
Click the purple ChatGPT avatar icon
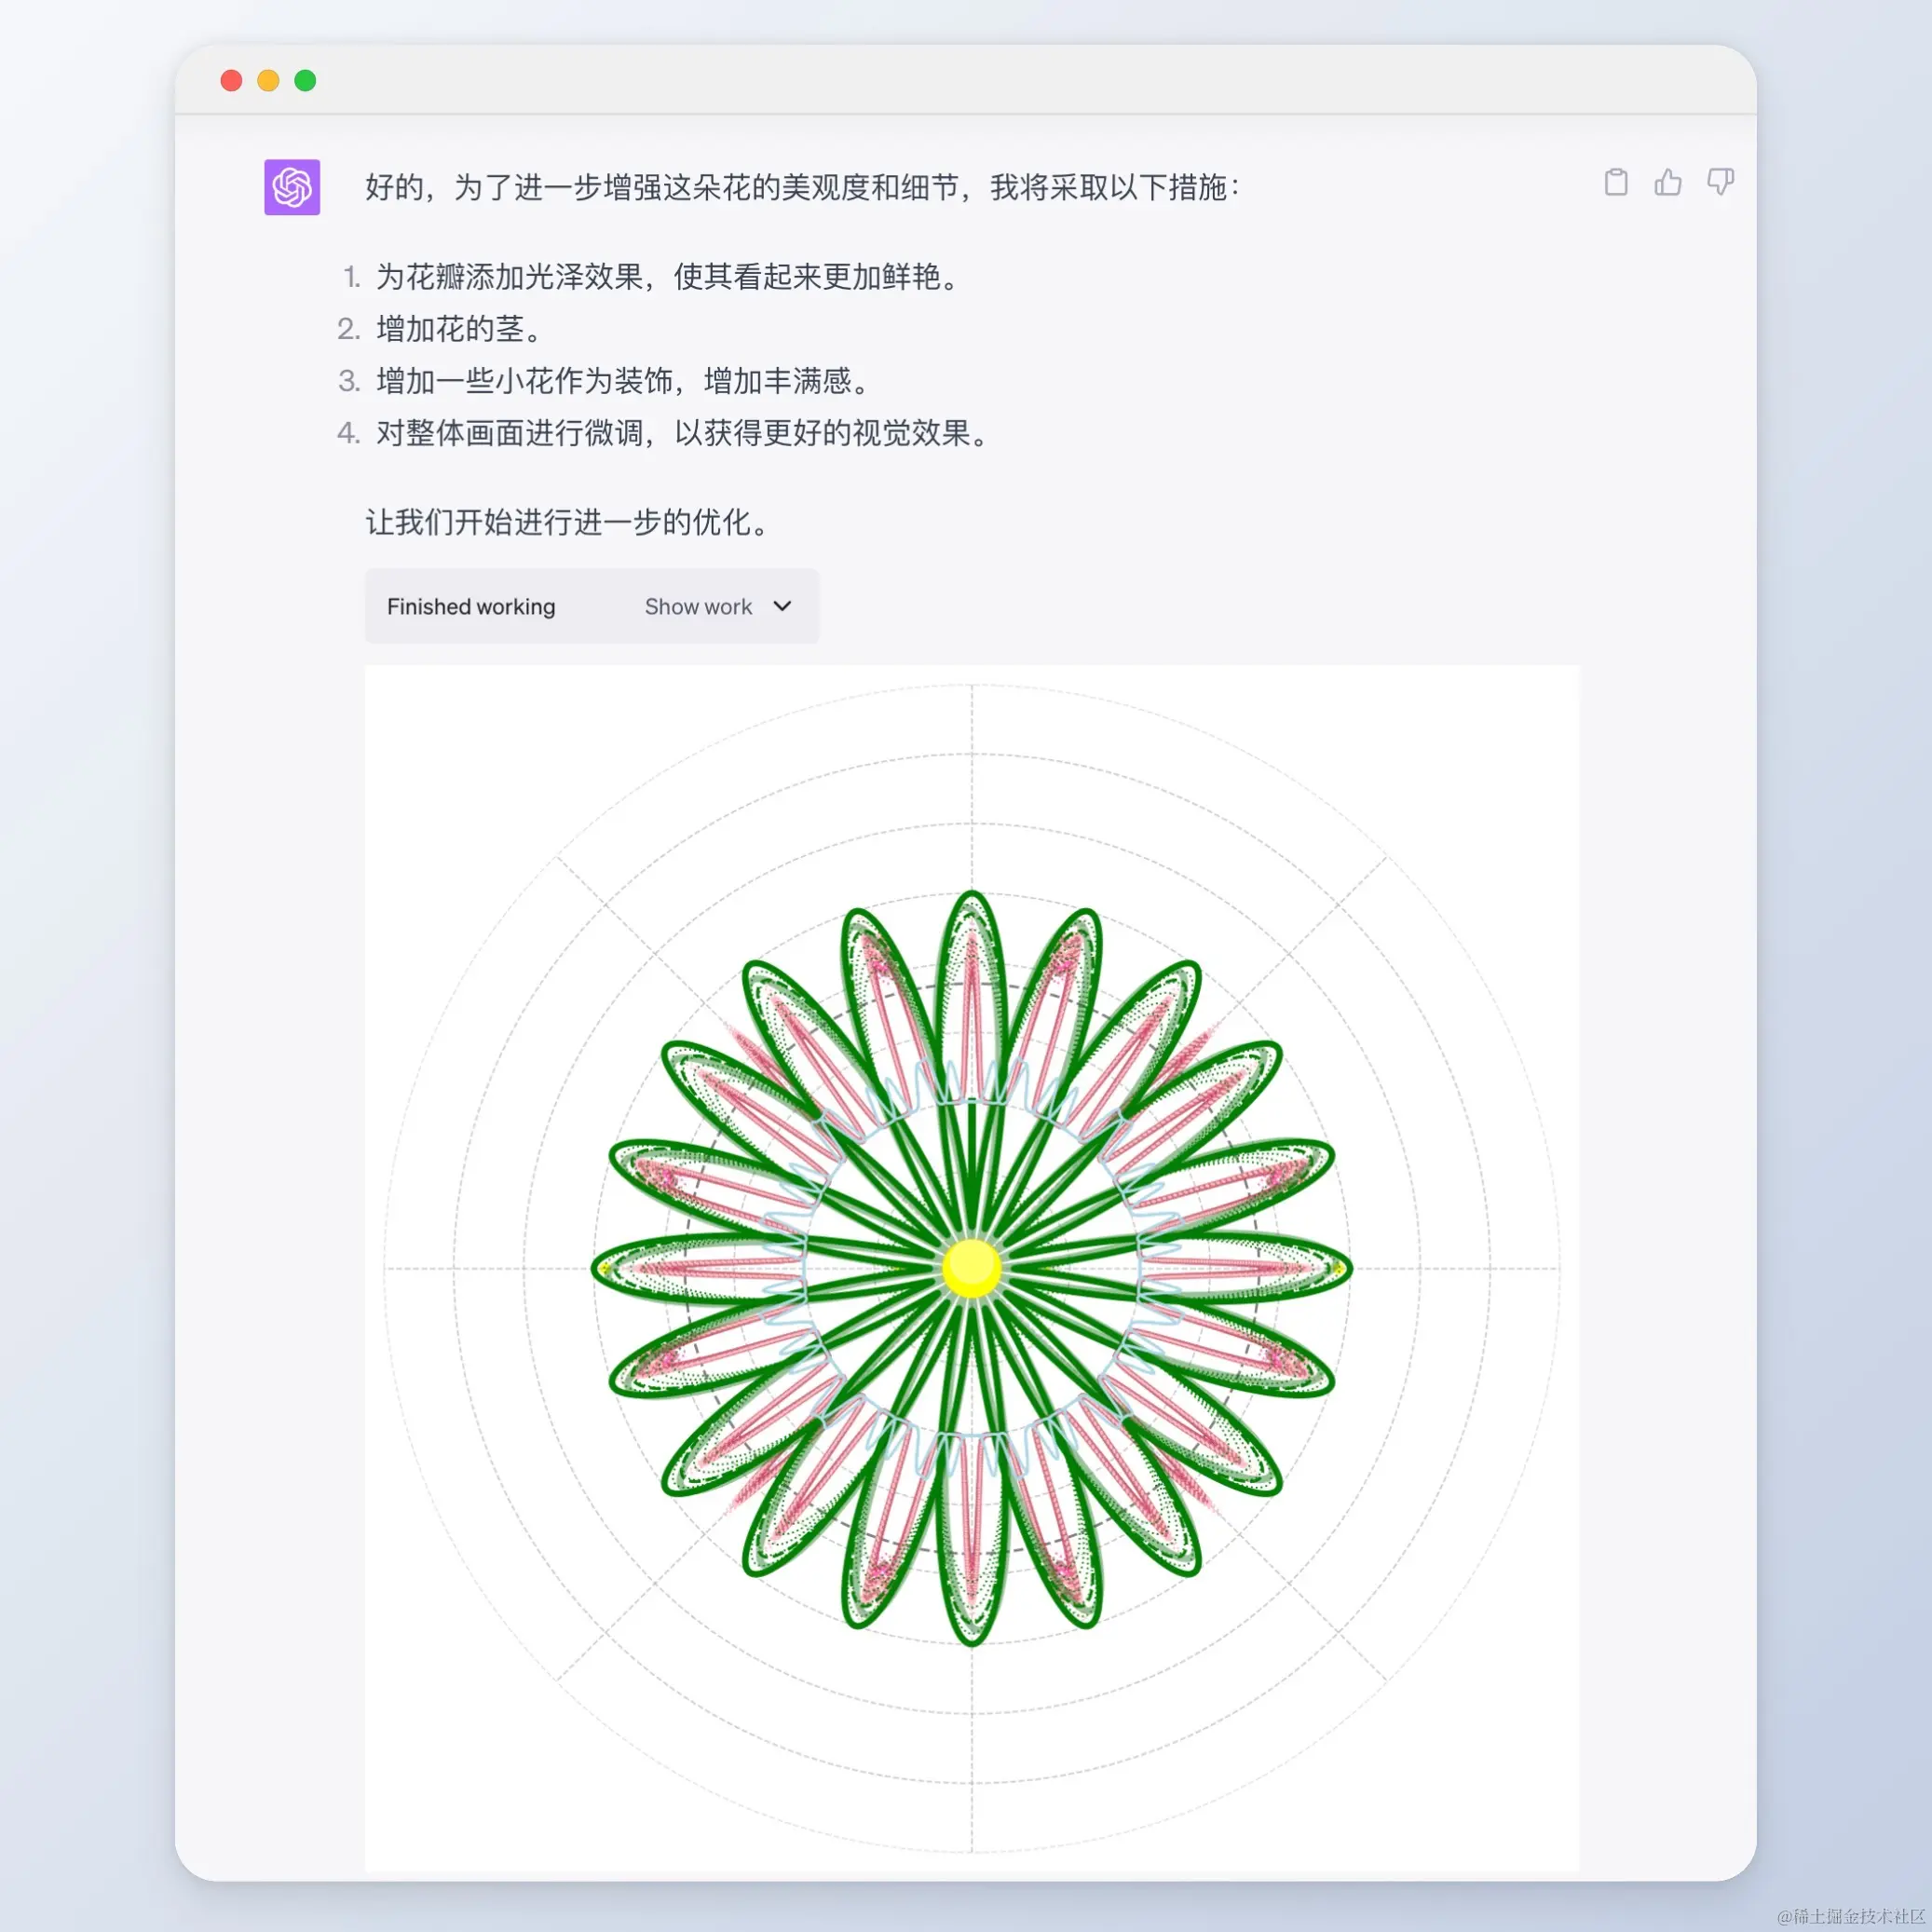pyautogui.click(x=292, y=187)
